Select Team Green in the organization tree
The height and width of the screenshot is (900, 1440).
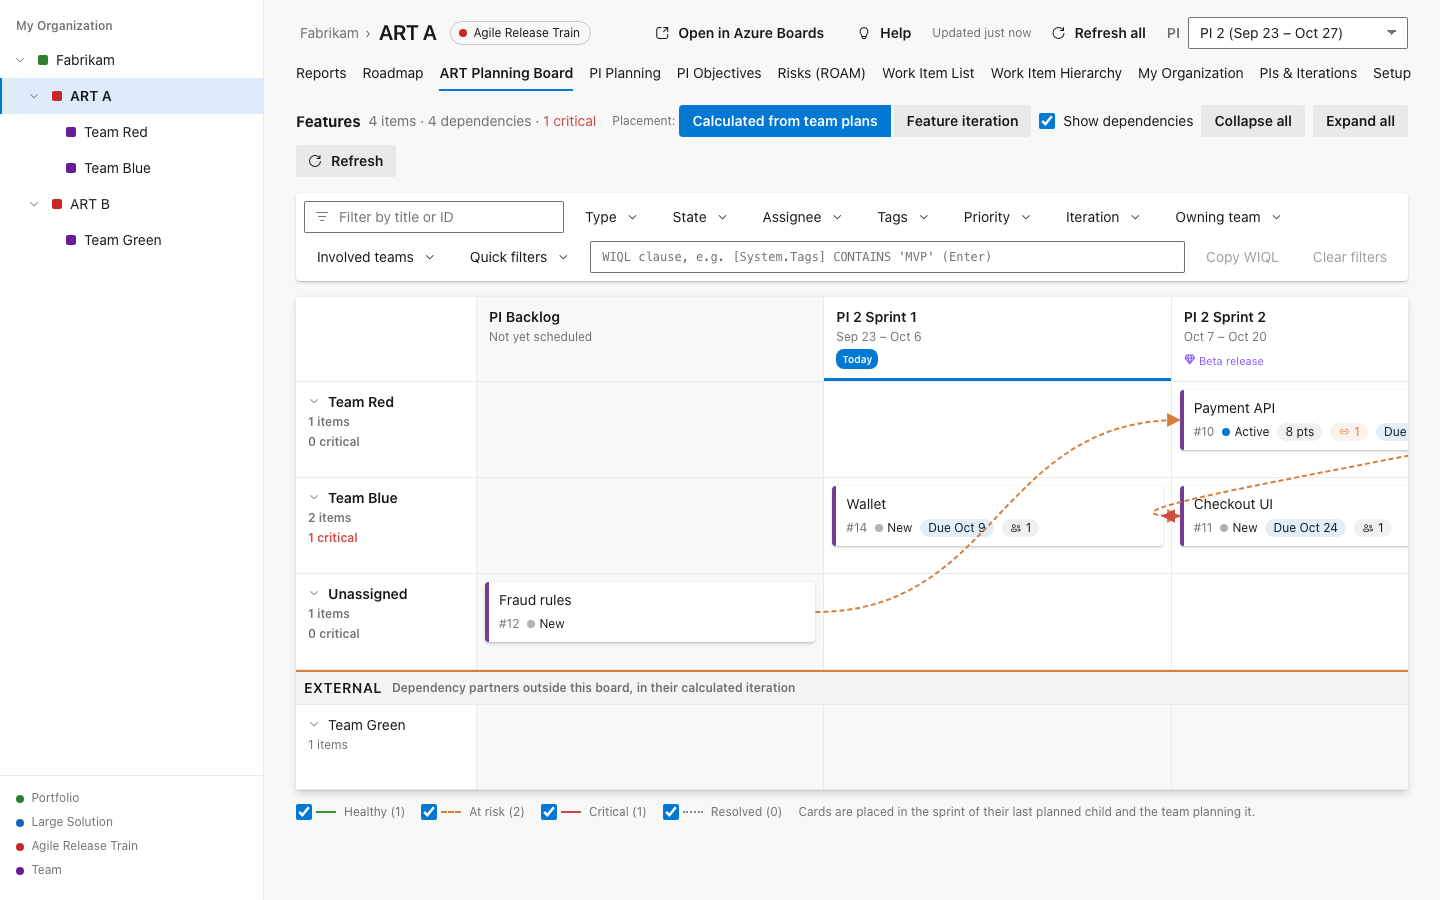tap(132, 240)
